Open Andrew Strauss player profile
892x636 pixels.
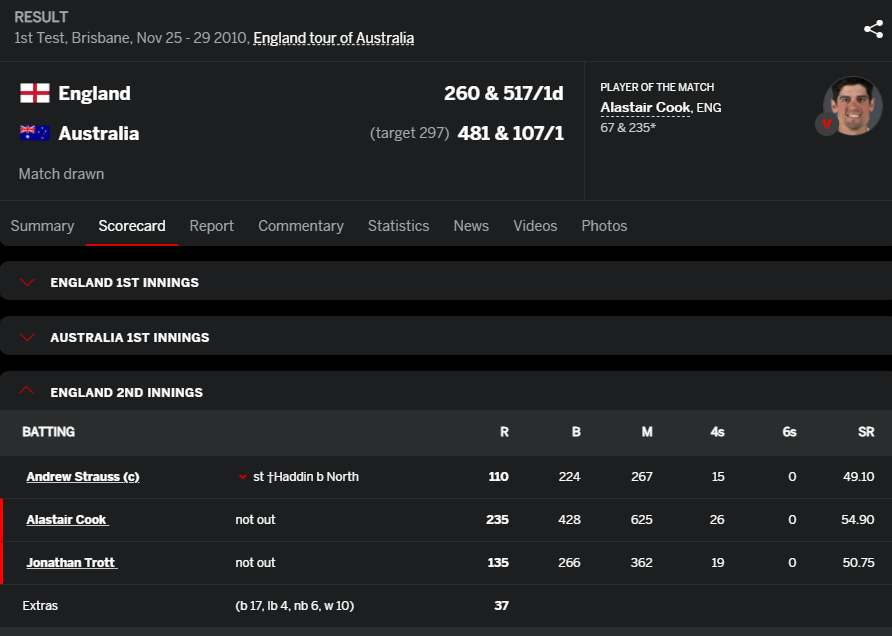tap(83, 477)
